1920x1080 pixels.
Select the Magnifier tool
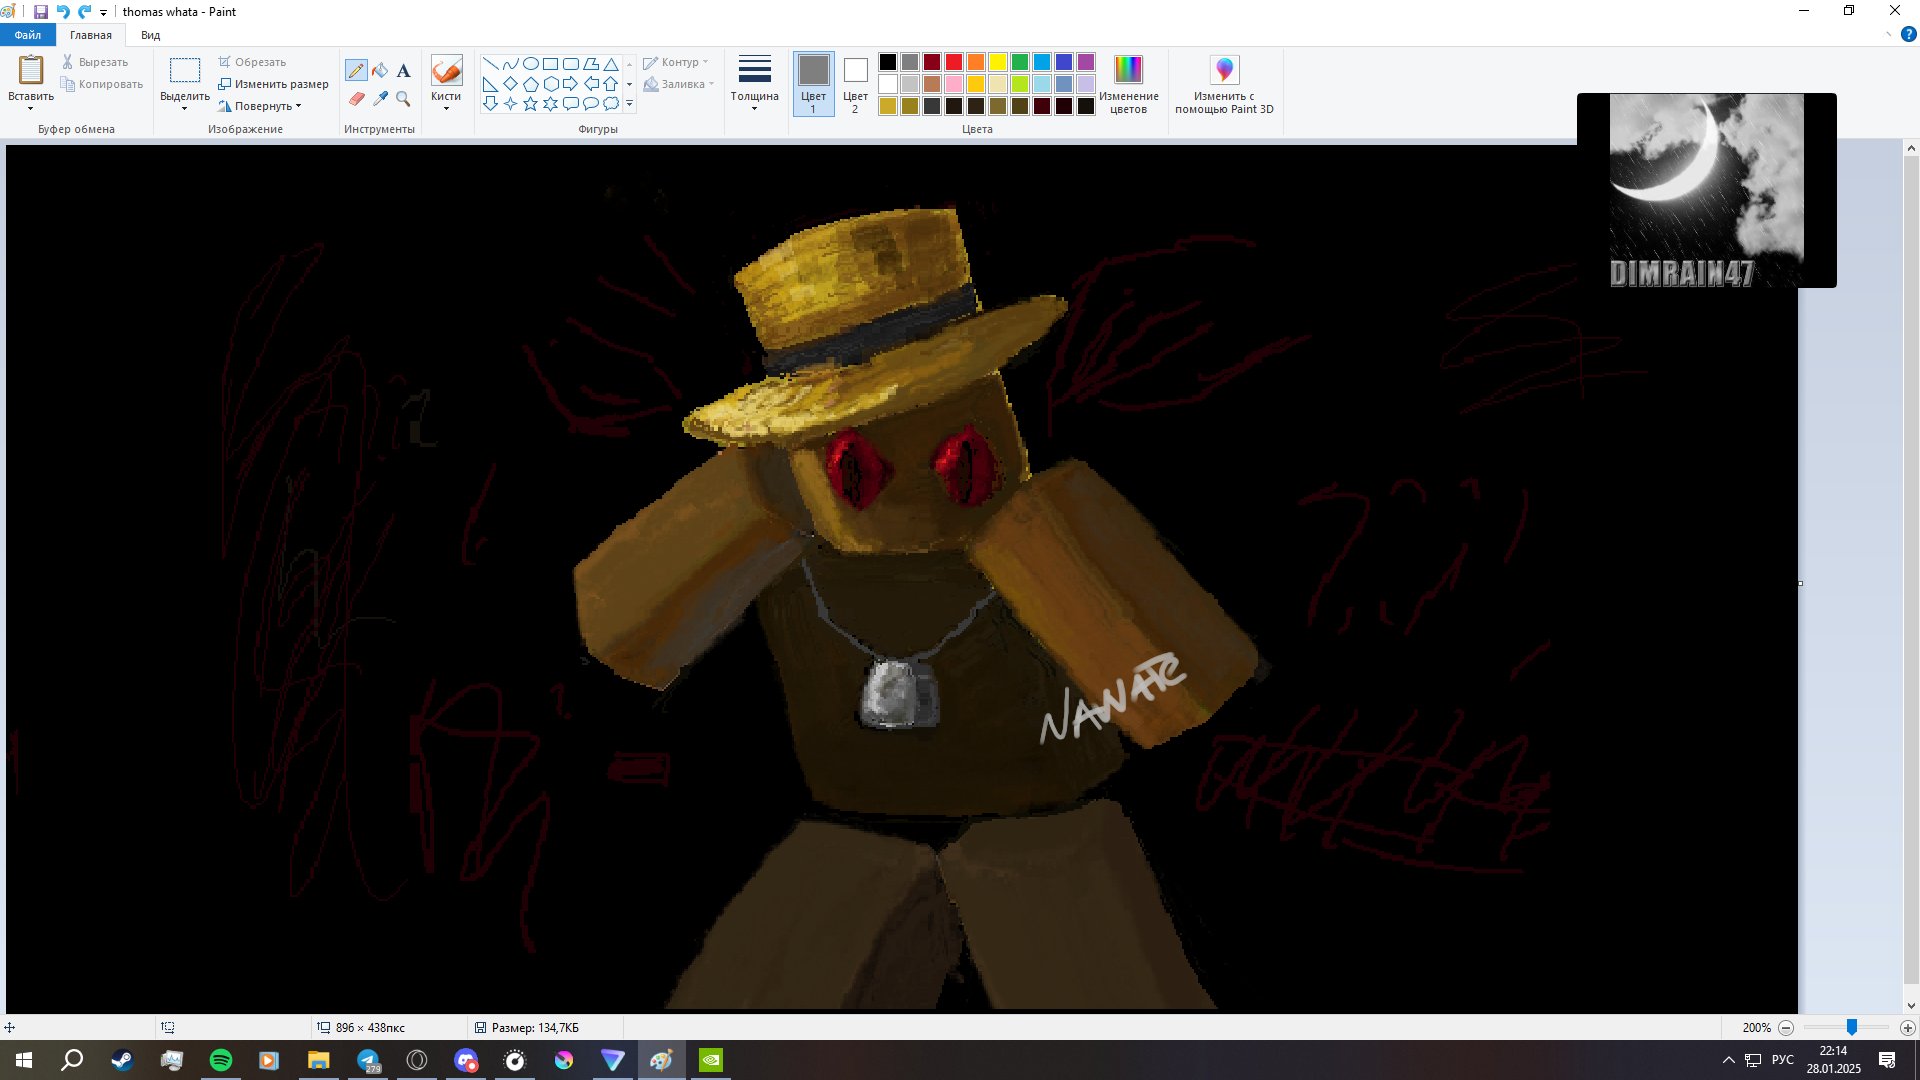404,98
